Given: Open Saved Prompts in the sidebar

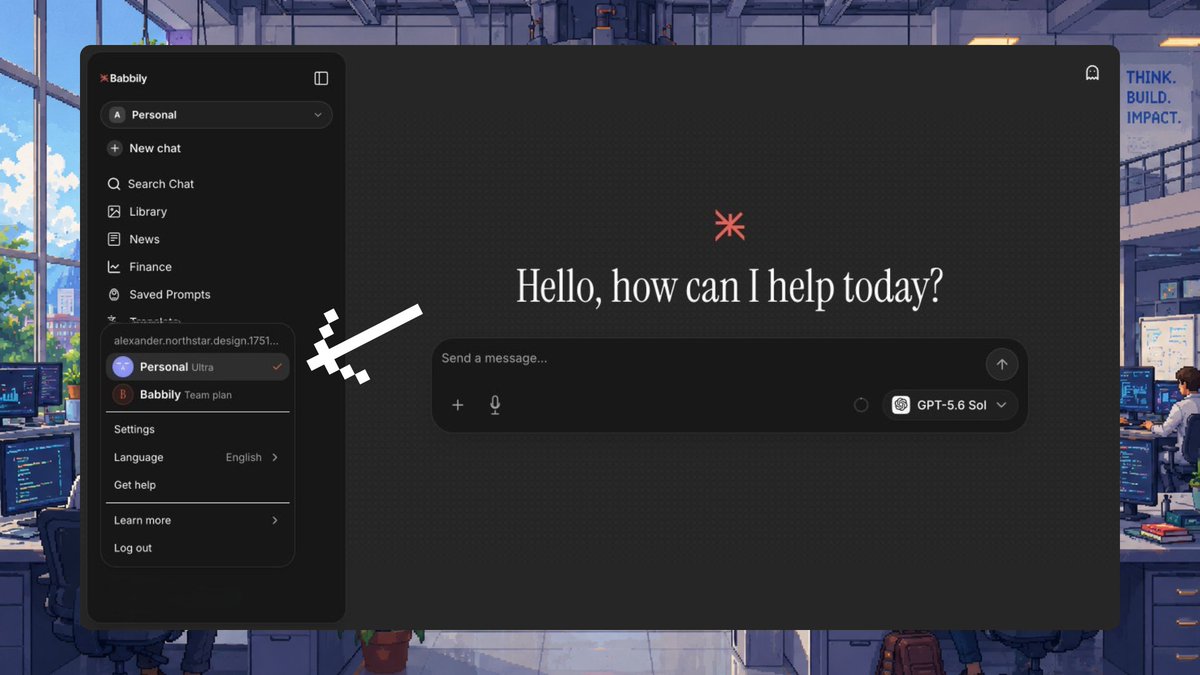Looking at the screenshot, I should click(159, 295).
